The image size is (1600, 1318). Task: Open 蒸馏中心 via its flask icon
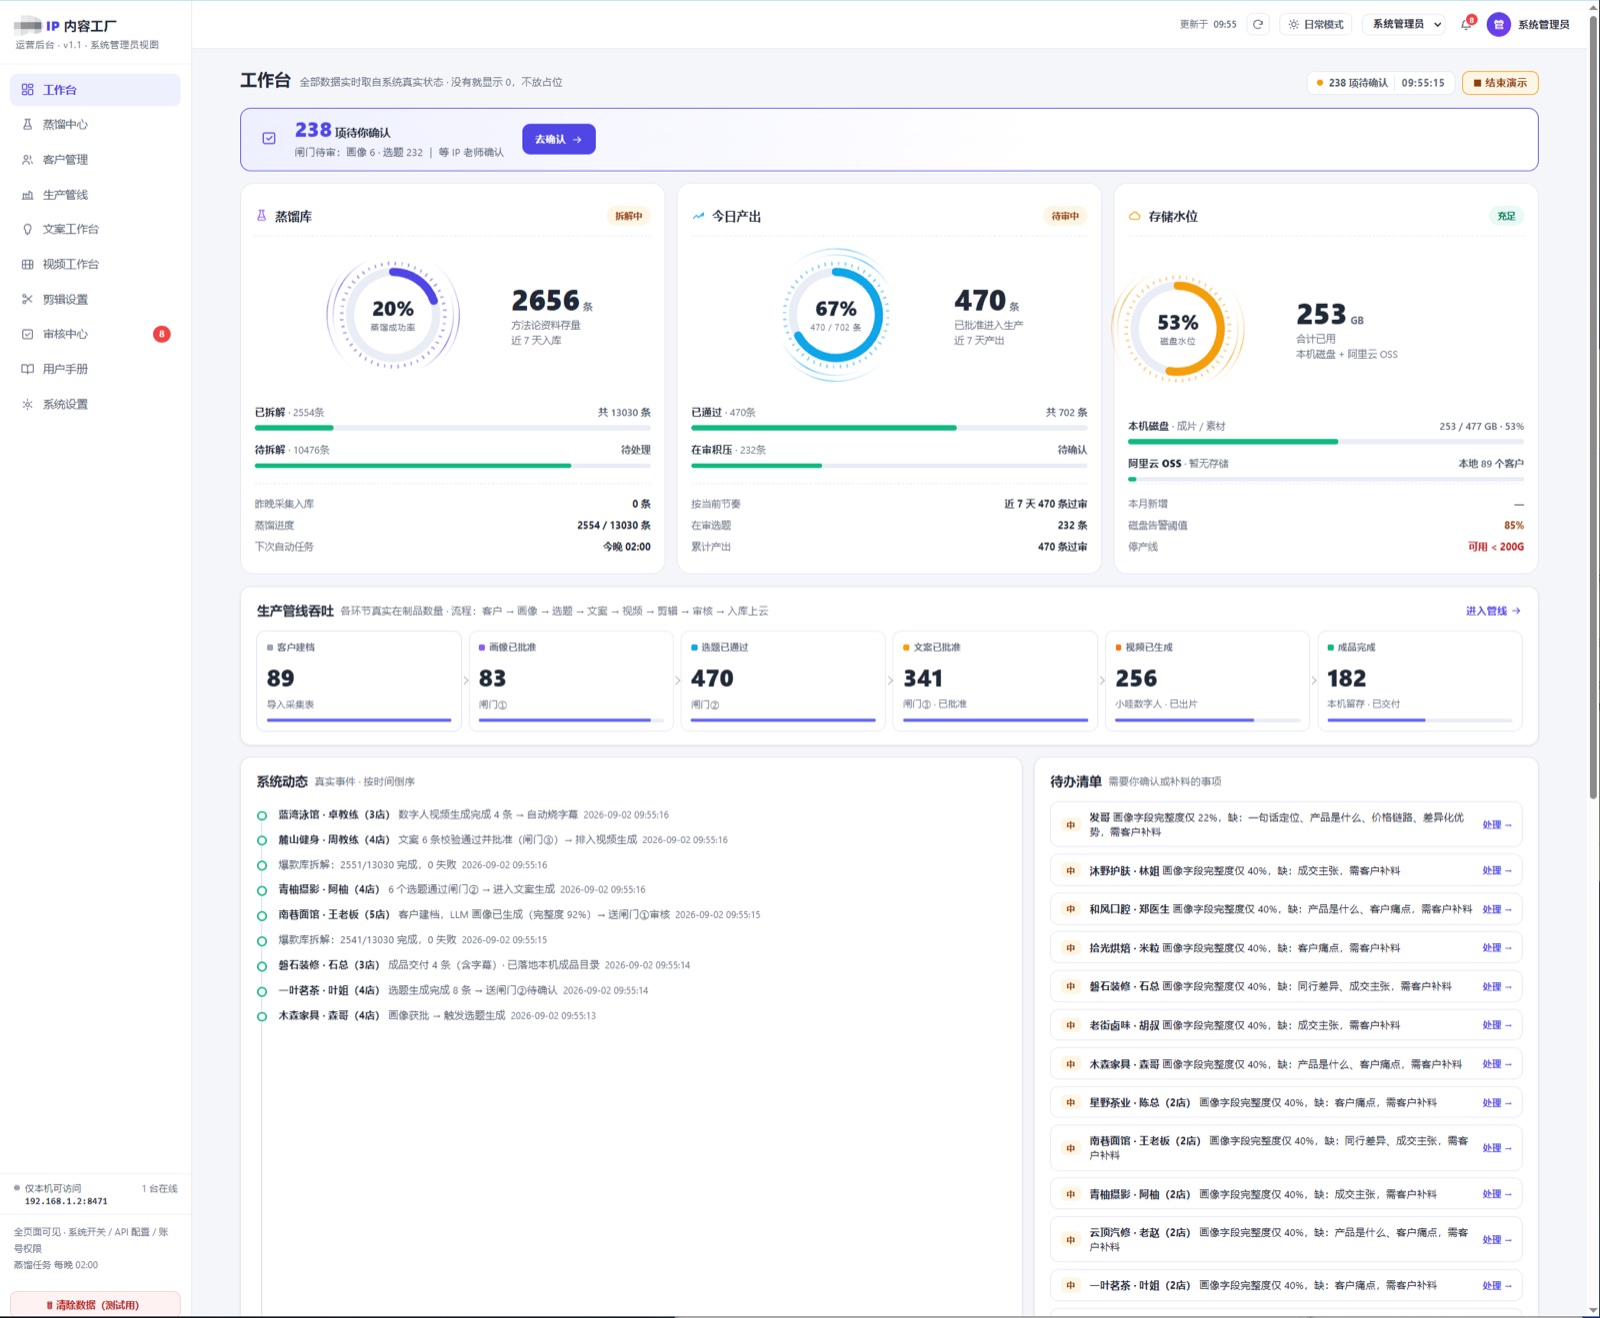(27, 124)
